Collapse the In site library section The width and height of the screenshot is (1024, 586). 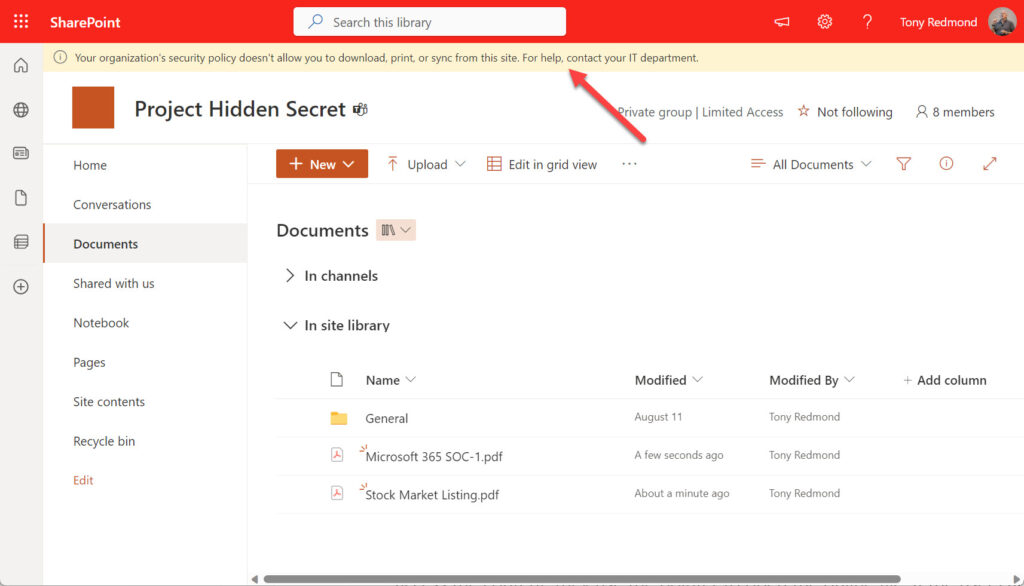(290, 325)
